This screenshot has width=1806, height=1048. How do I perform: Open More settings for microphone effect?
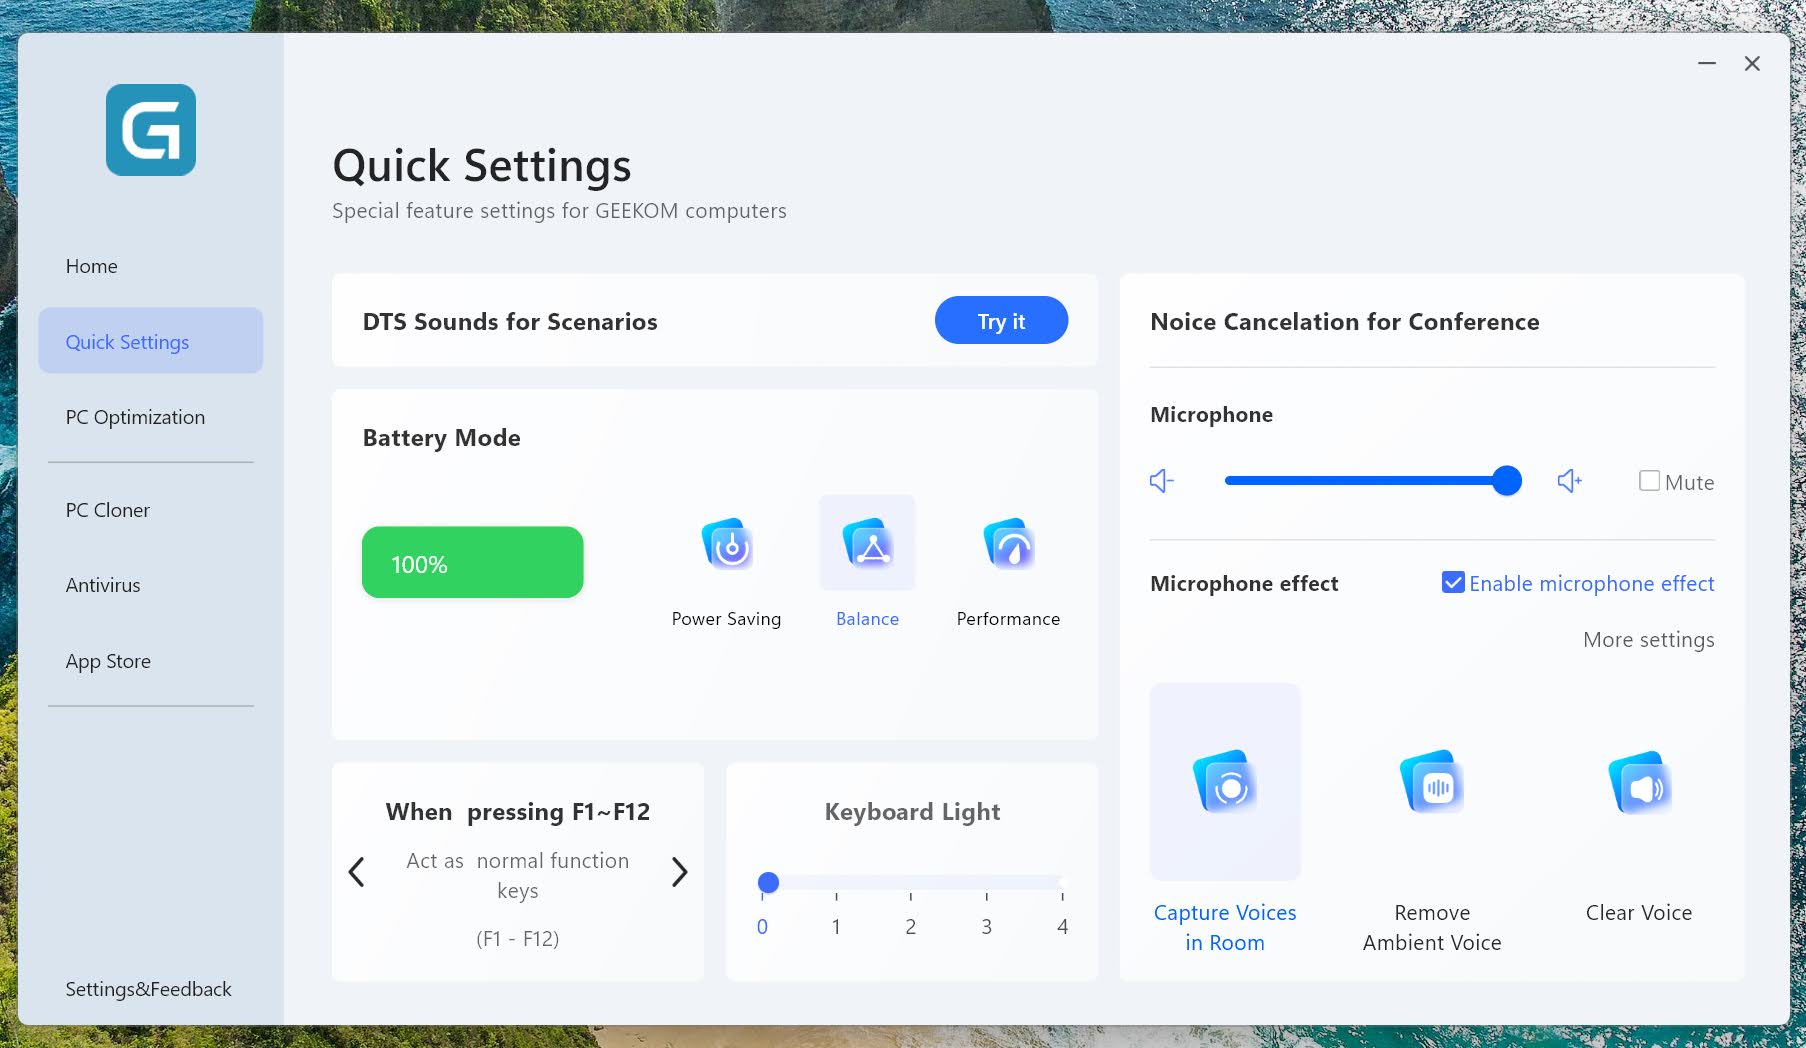click(x=1648, y=640)
